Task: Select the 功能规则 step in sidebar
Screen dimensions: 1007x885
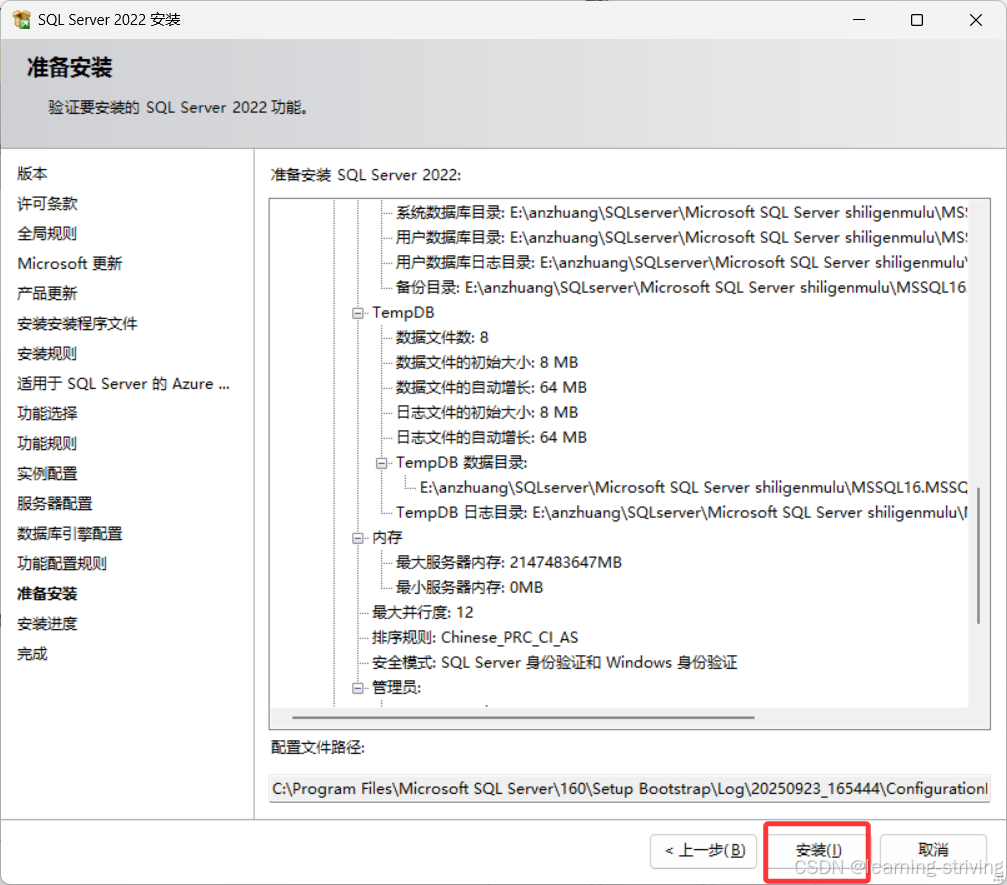Action: 47,443
